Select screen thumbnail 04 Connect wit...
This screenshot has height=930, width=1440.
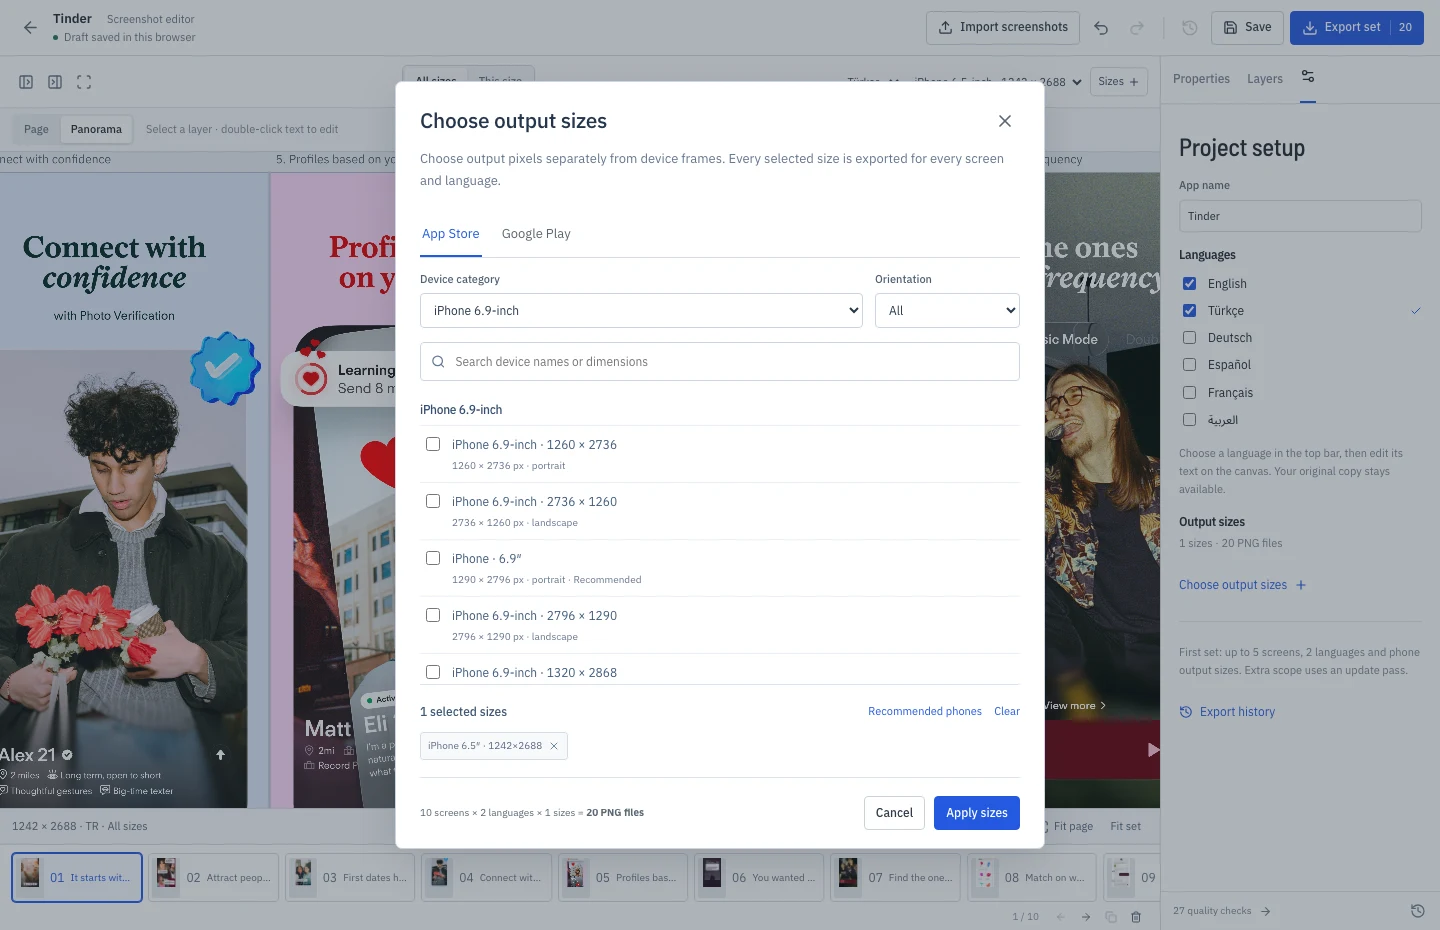click(x=487, y=878)
